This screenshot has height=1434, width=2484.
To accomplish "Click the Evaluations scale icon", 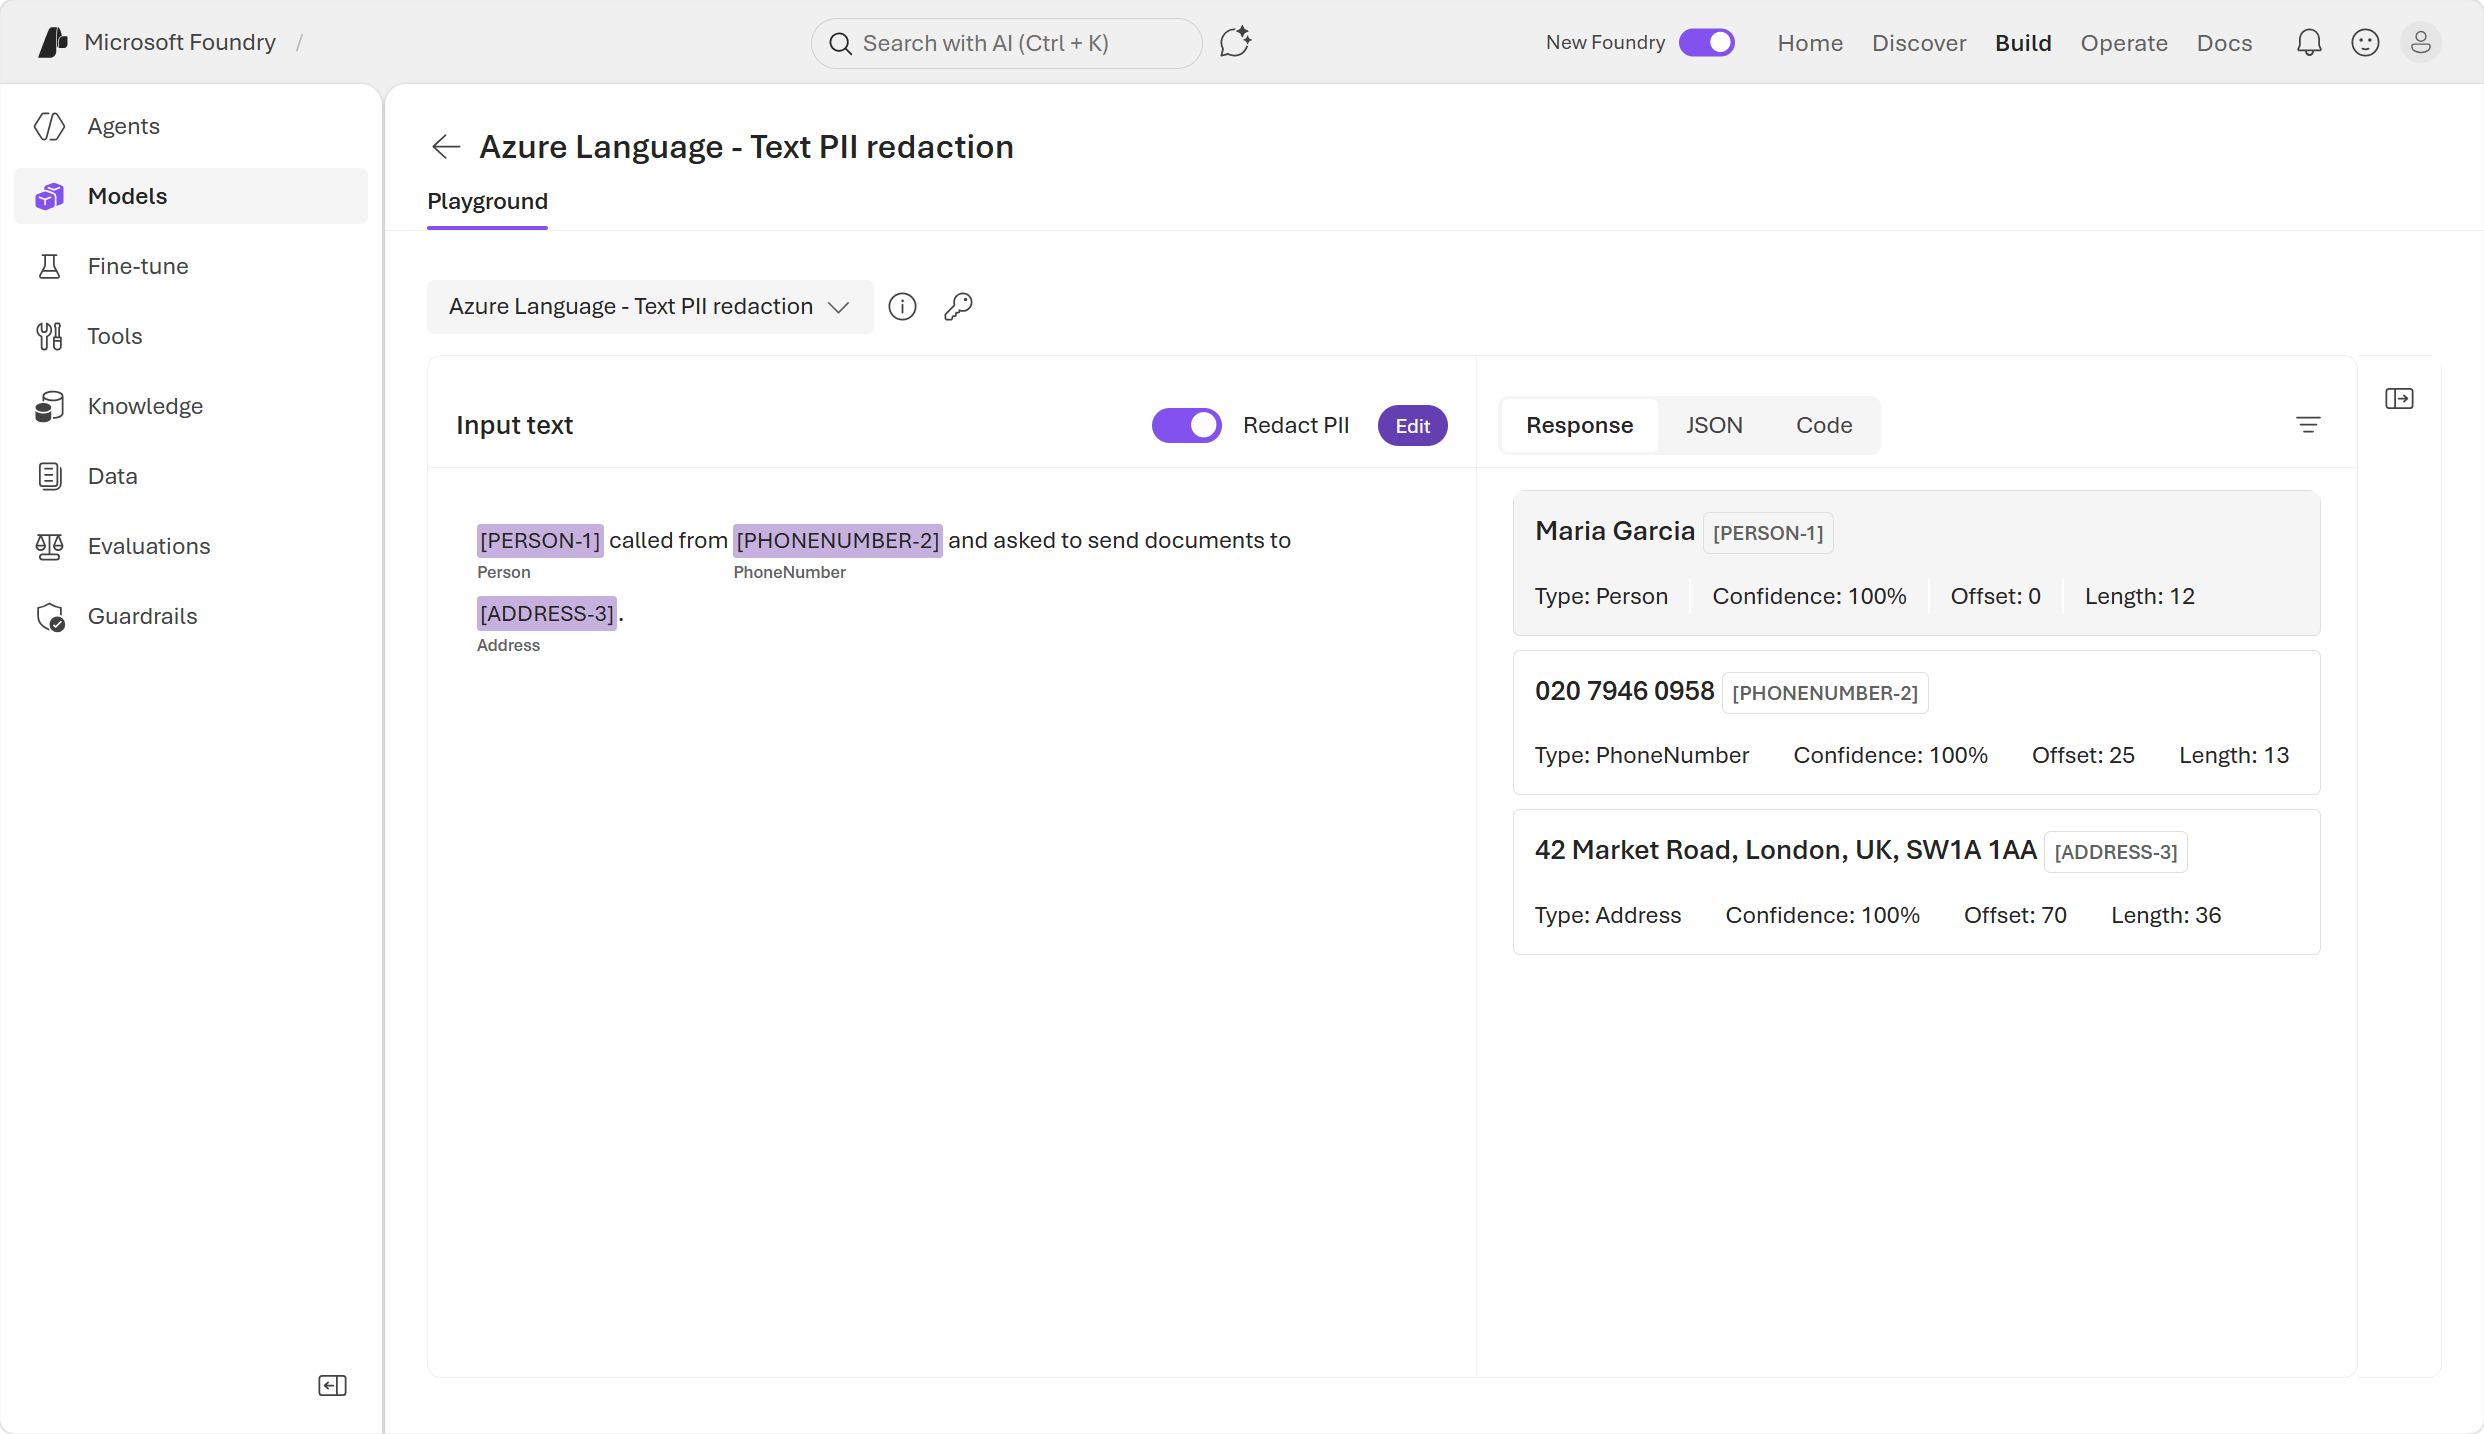I will click(x=50, y=546).
